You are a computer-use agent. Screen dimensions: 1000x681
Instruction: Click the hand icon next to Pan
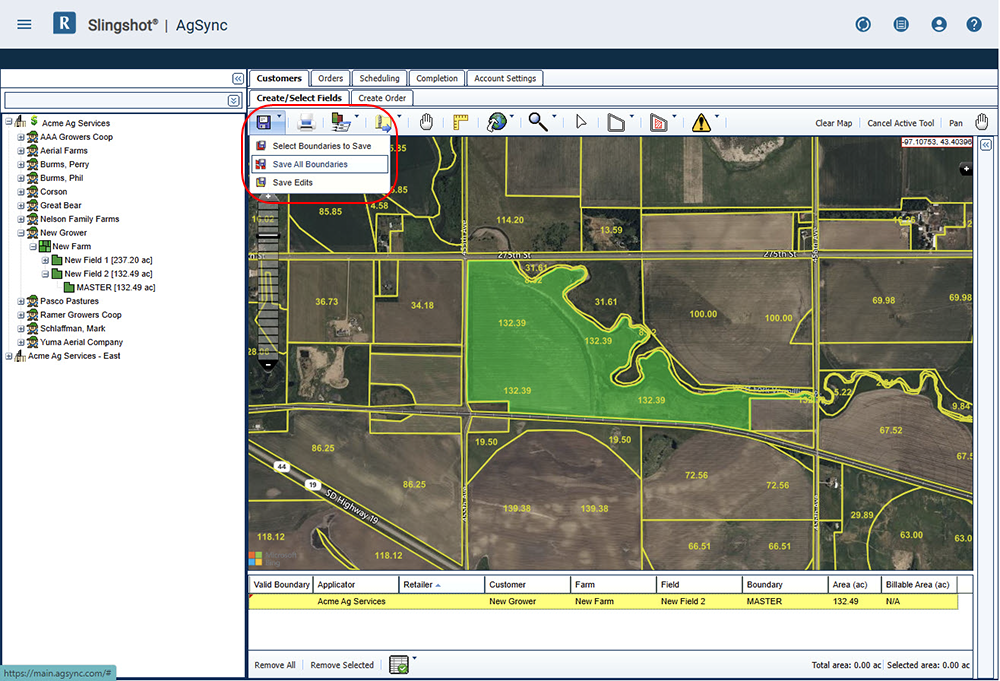(982, 122)
